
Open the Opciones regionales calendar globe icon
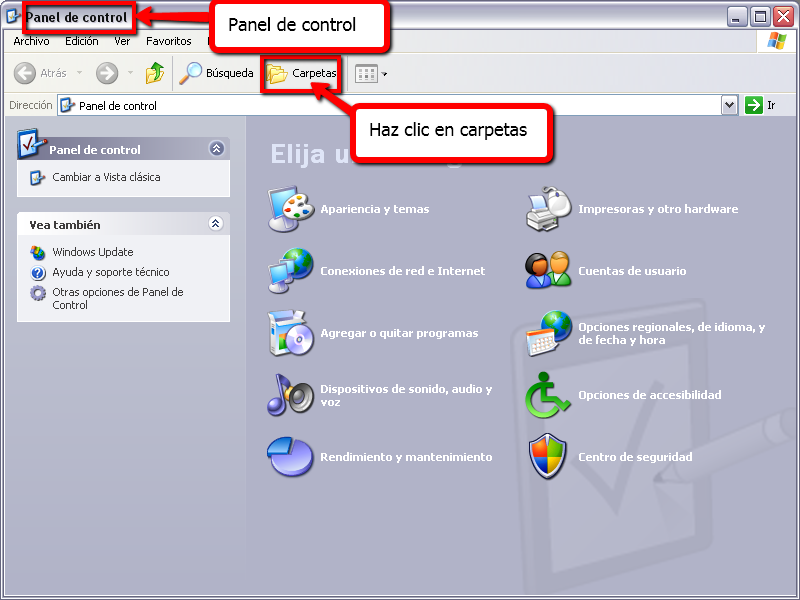coord(548,333)
